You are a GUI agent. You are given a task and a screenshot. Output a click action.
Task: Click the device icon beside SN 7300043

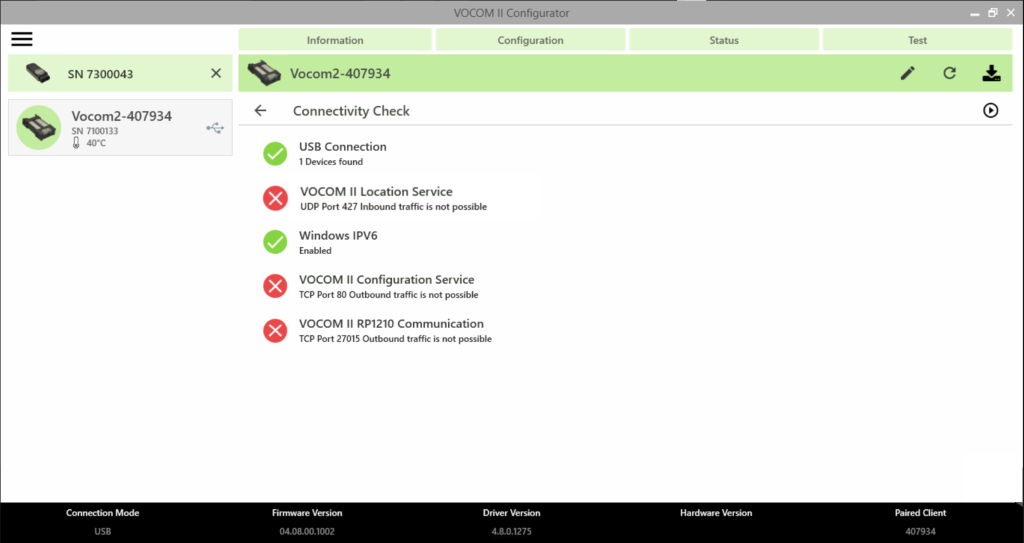tap(38, 73)
